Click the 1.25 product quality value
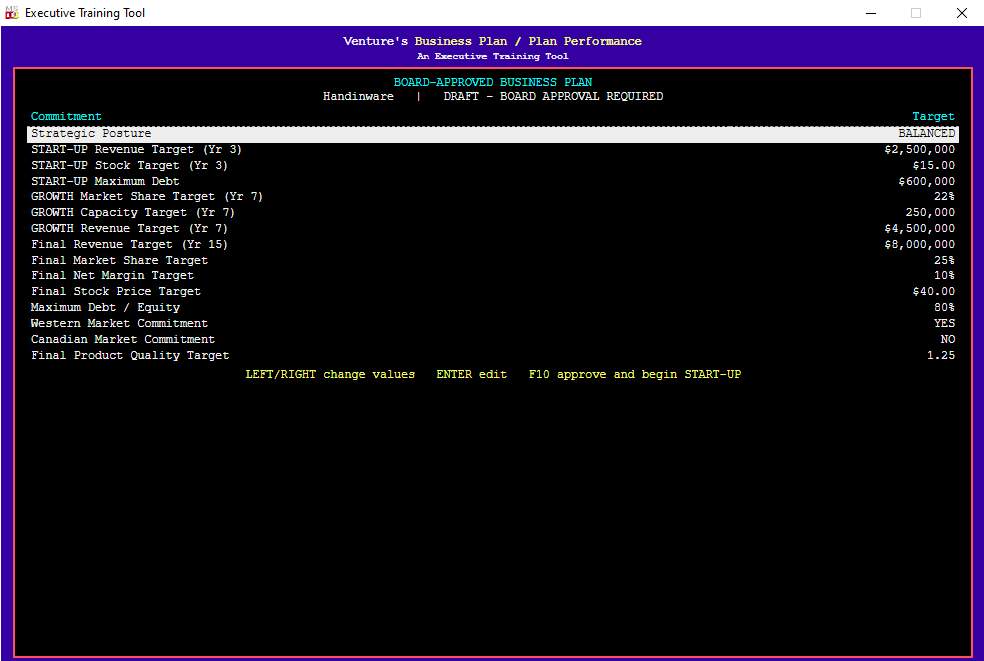The width and height of the screenshot is (984, 661). click(941, 355)
